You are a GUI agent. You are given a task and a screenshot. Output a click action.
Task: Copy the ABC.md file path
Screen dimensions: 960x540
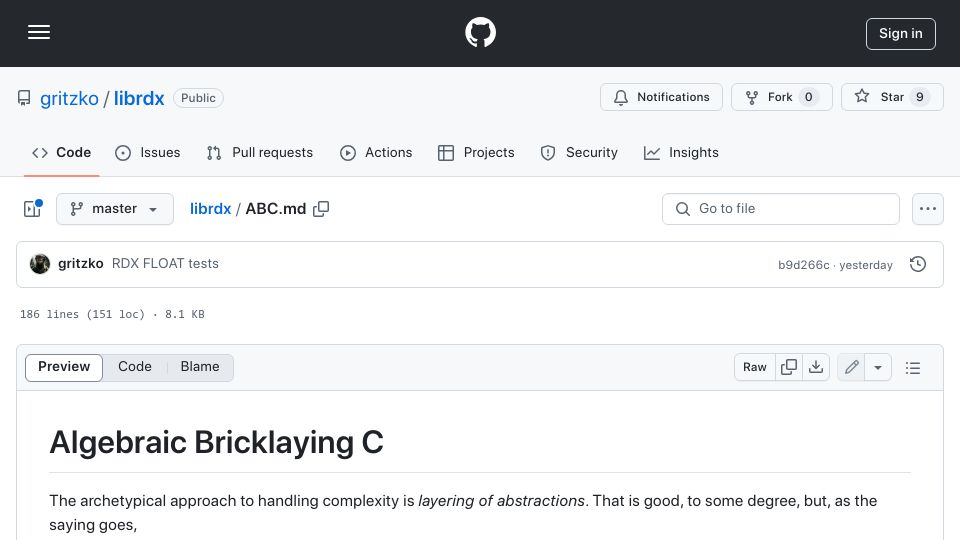point(321,209)
